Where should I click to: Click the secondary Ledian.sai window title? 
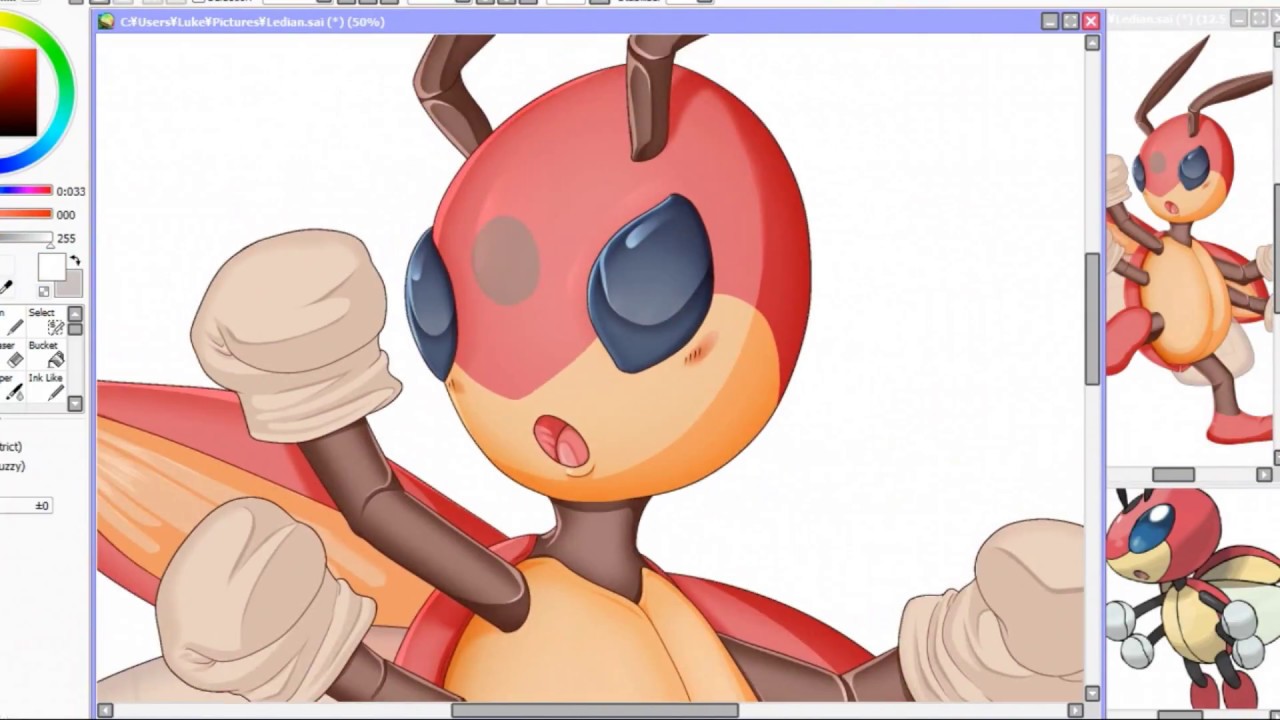pos(1166,19)
